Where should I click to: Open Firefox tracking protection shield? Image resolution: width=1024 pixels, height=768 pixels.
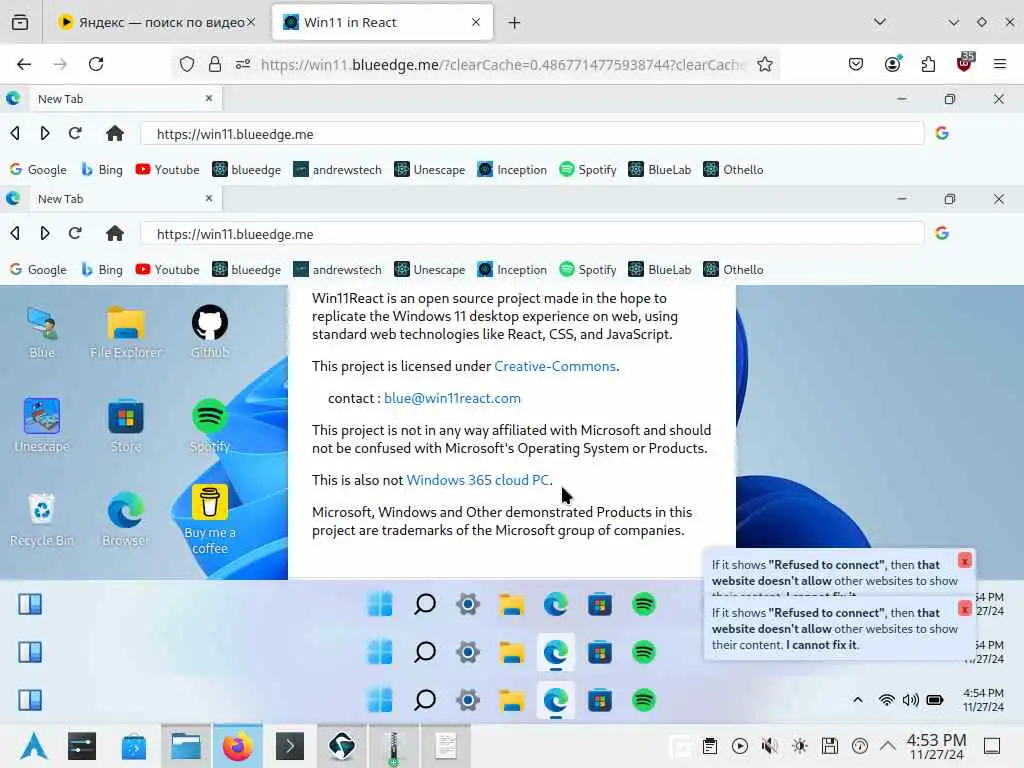pos(187,64)
